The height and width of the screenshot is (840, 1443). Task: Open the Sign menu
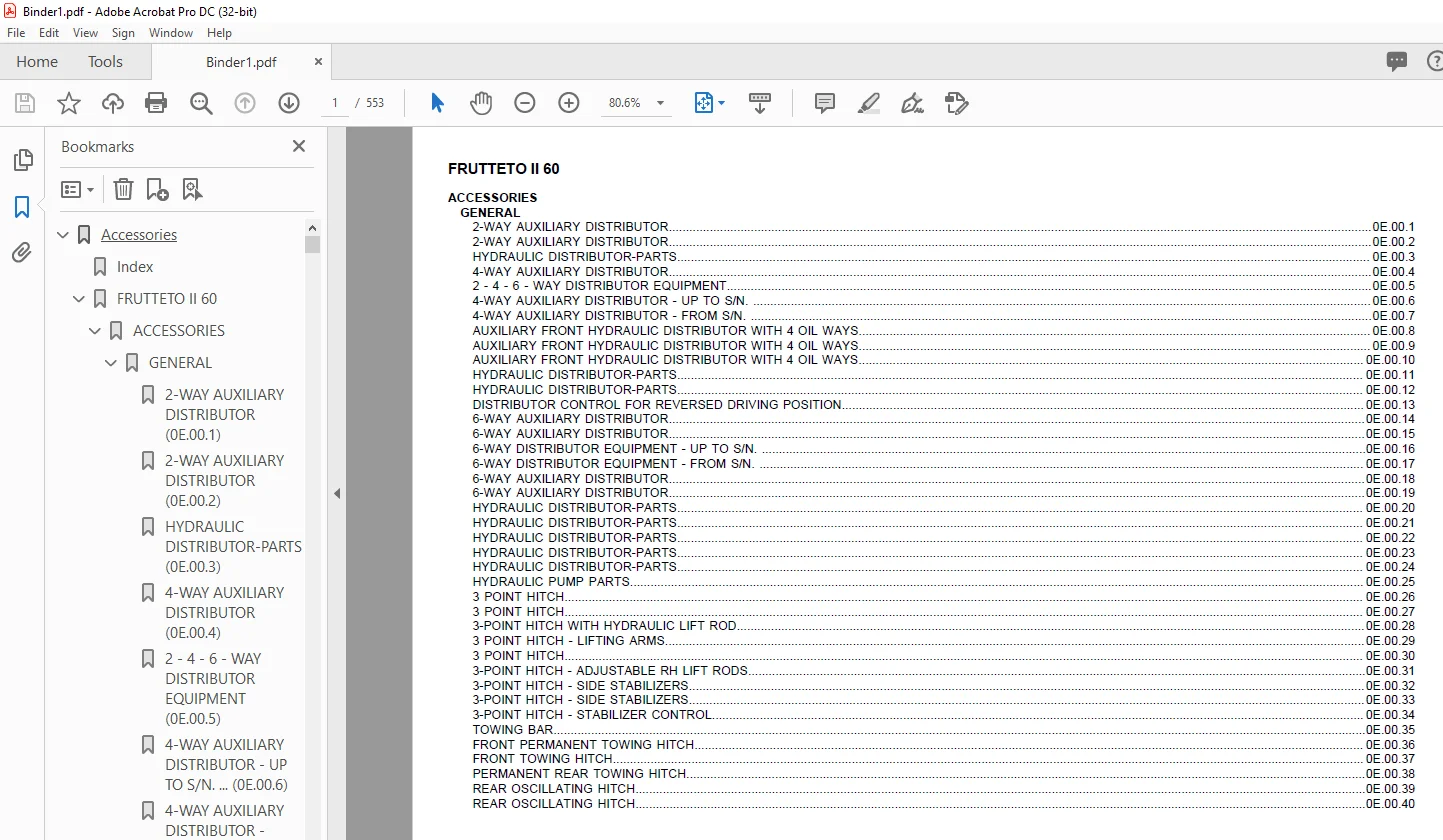click(x=123, y=33)
